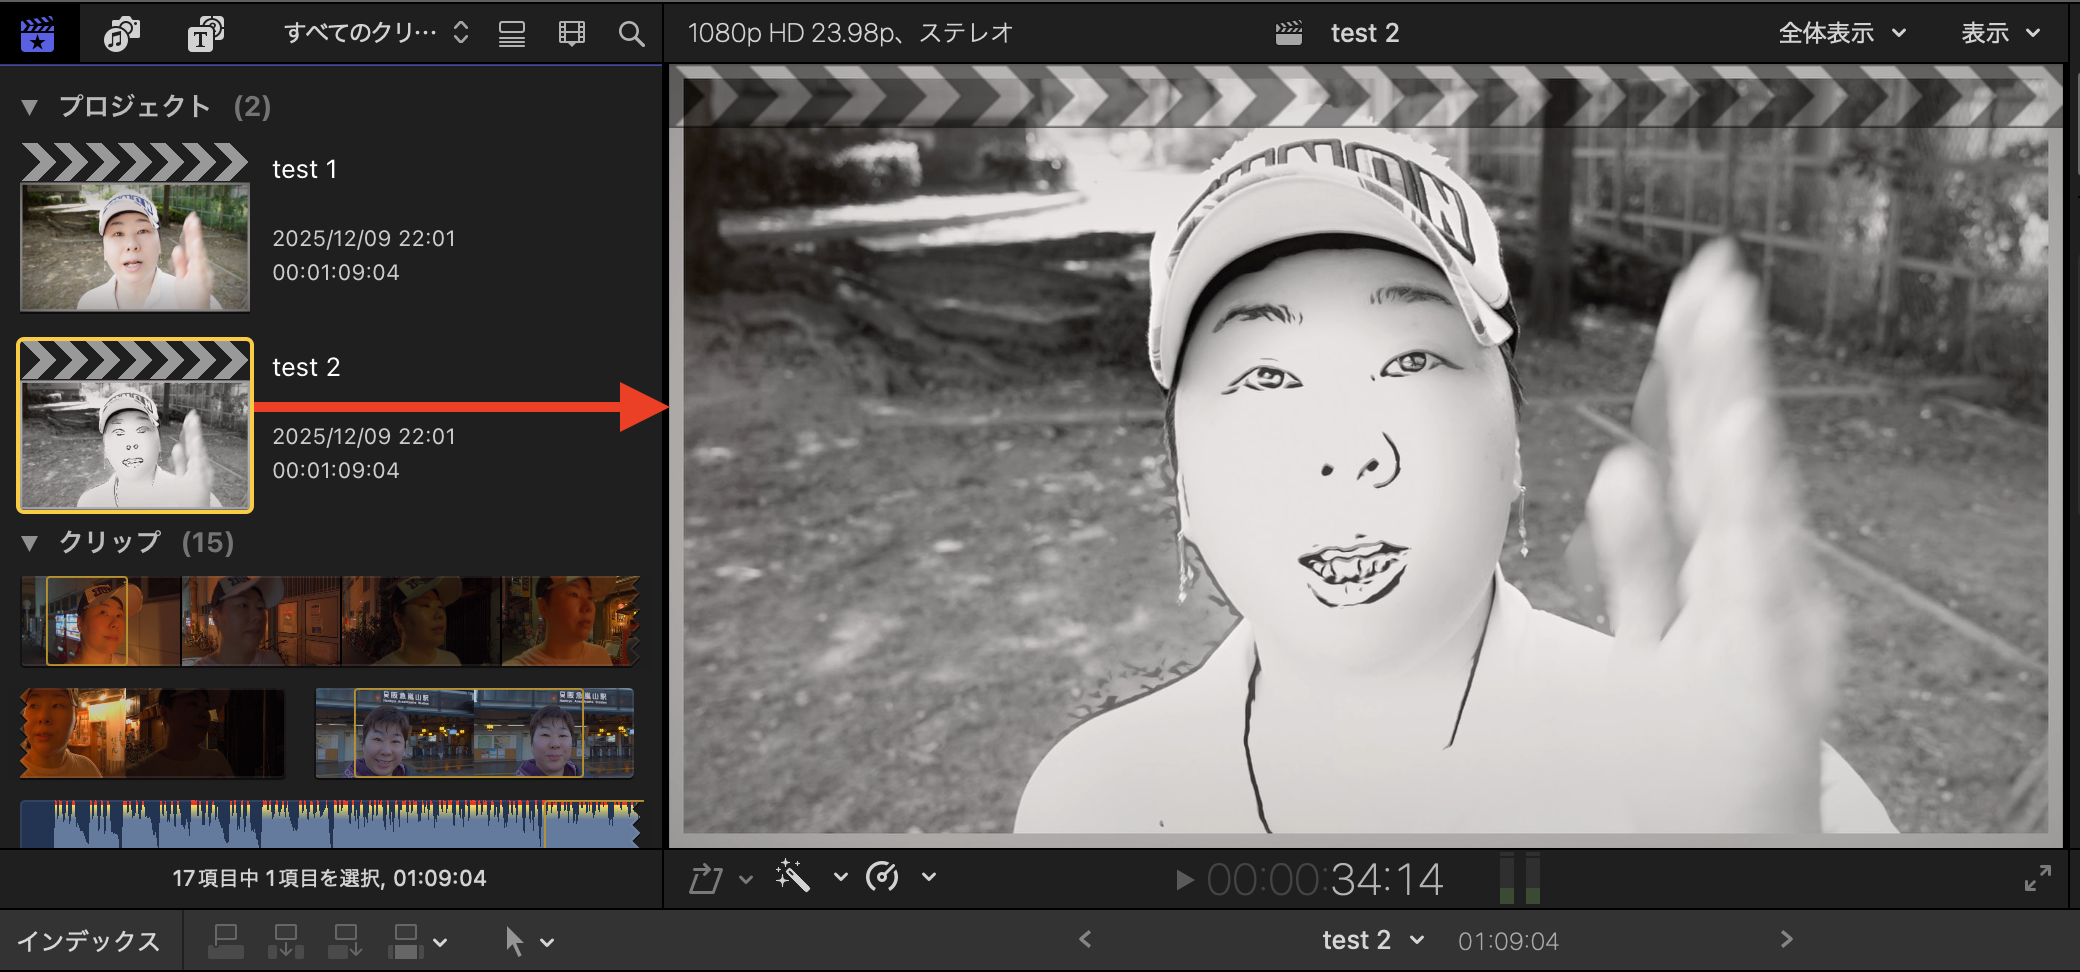The image size is (2080, 972).
Task: Open the 表示 view options menu
Action: (x=2000, y=33)
